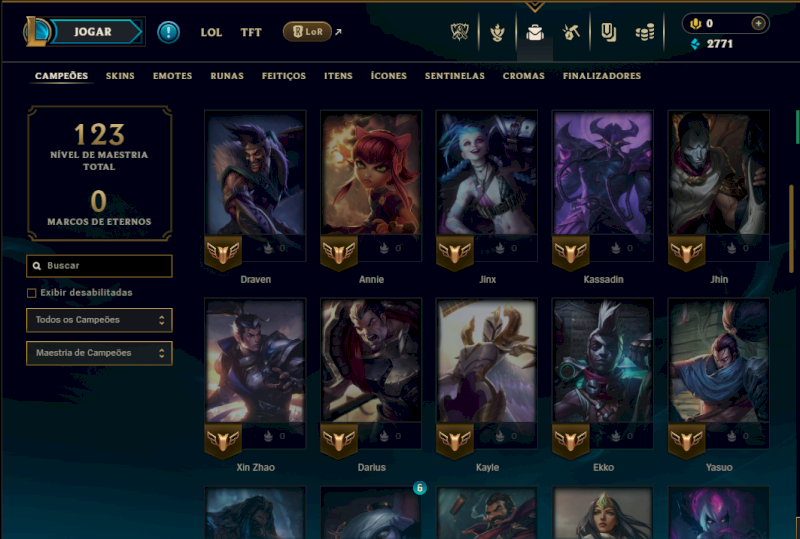Focus the Buscar search field
Image resolution: width=800 pixels, height=539 pixels.
click(99, 266)
